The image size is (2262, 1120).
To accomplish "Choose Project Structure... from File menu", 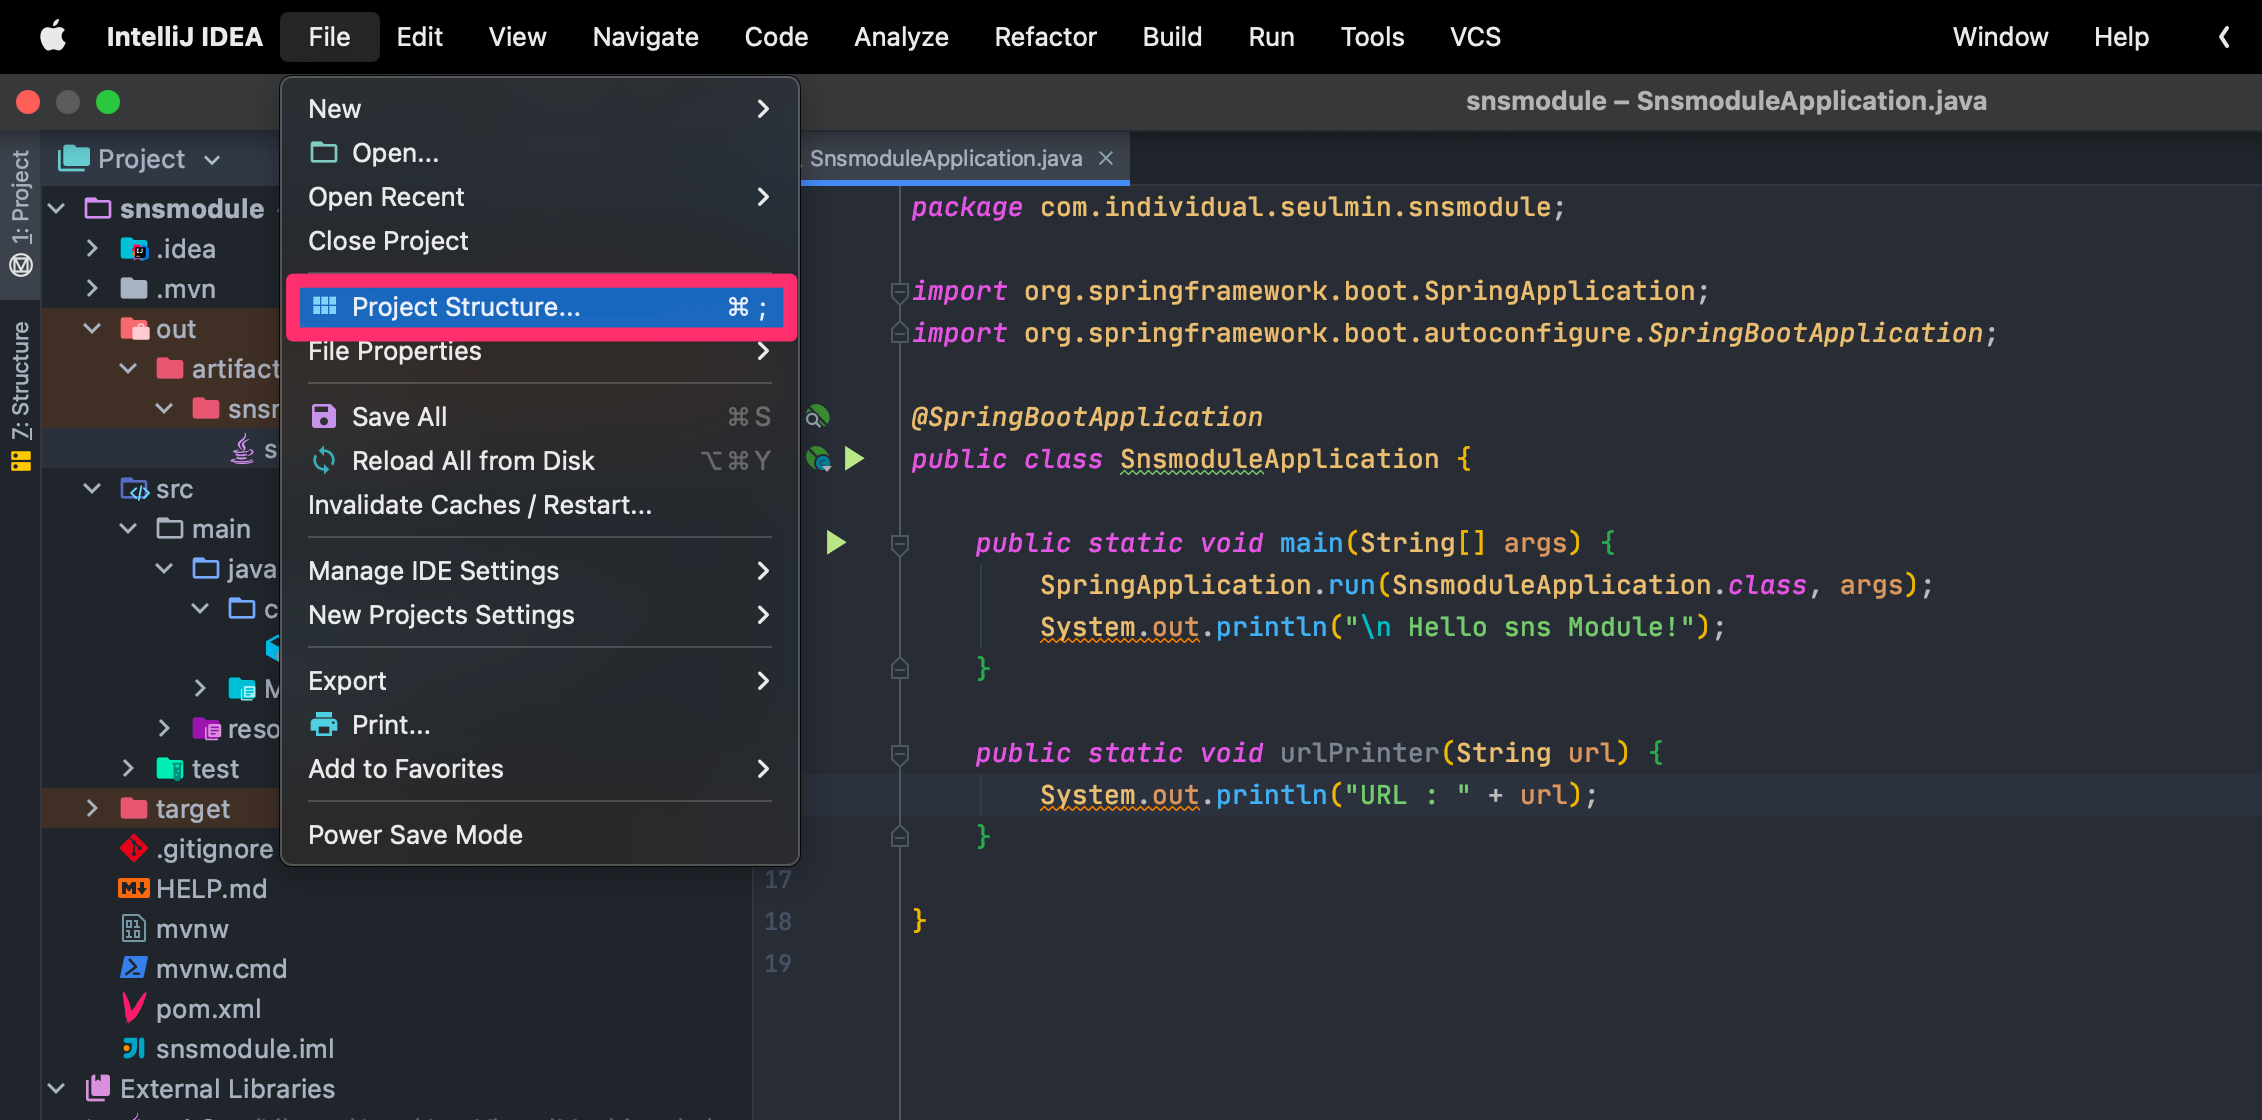I will point(465,307).
